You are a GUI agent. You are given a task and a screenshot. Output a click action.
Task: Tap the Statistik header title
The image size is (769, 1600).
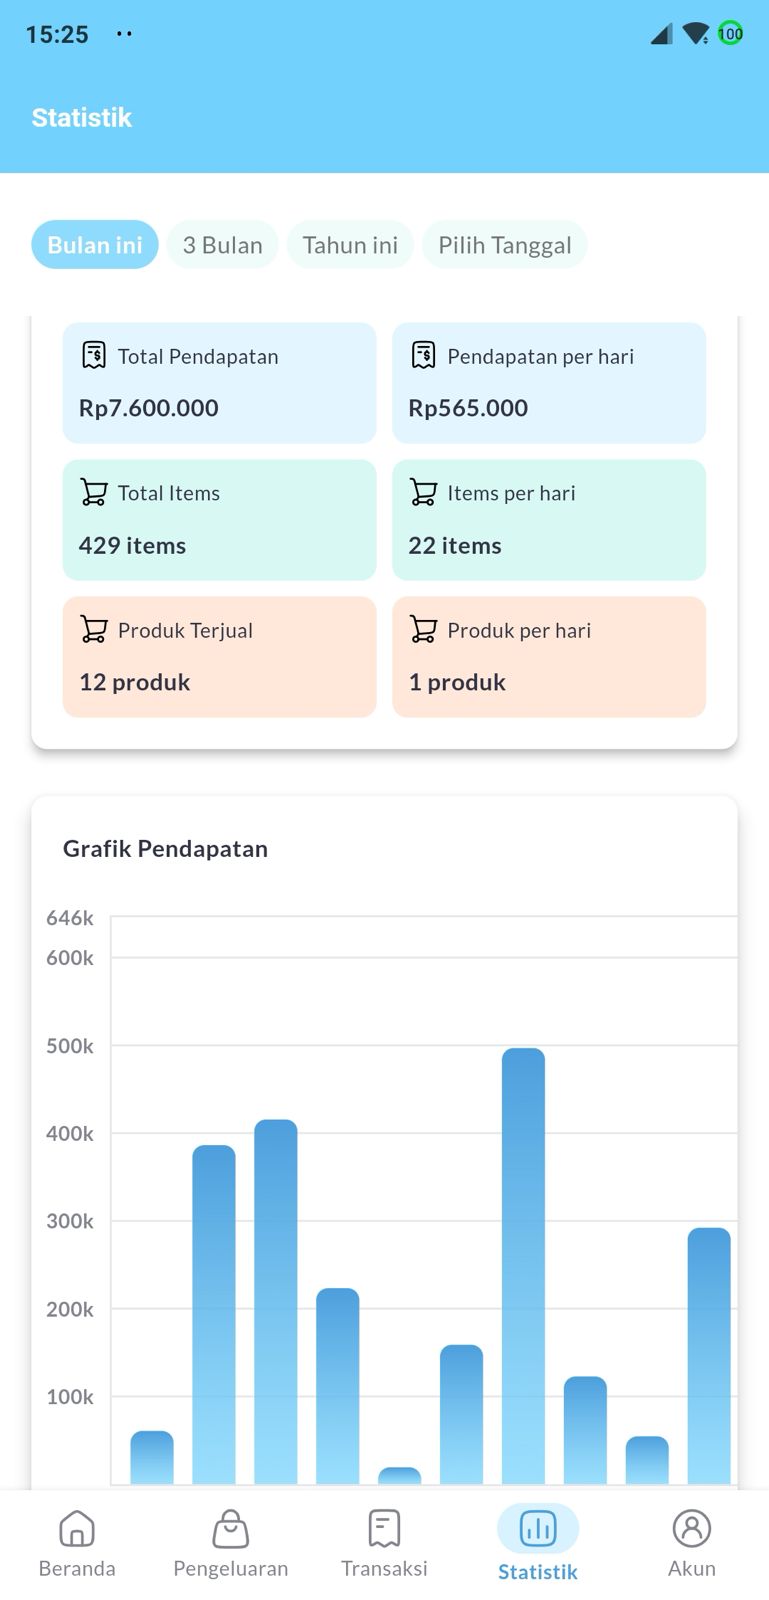click(x=82, y=118)
